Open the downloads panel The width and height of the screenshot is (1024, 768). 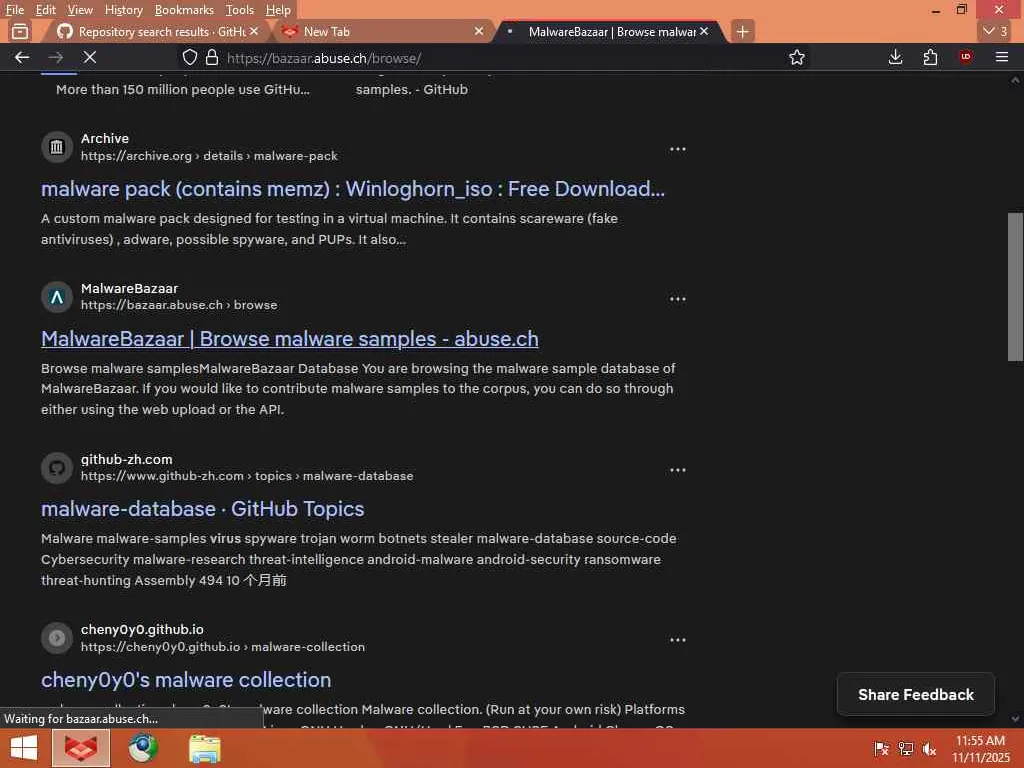(x=895, y=57)
